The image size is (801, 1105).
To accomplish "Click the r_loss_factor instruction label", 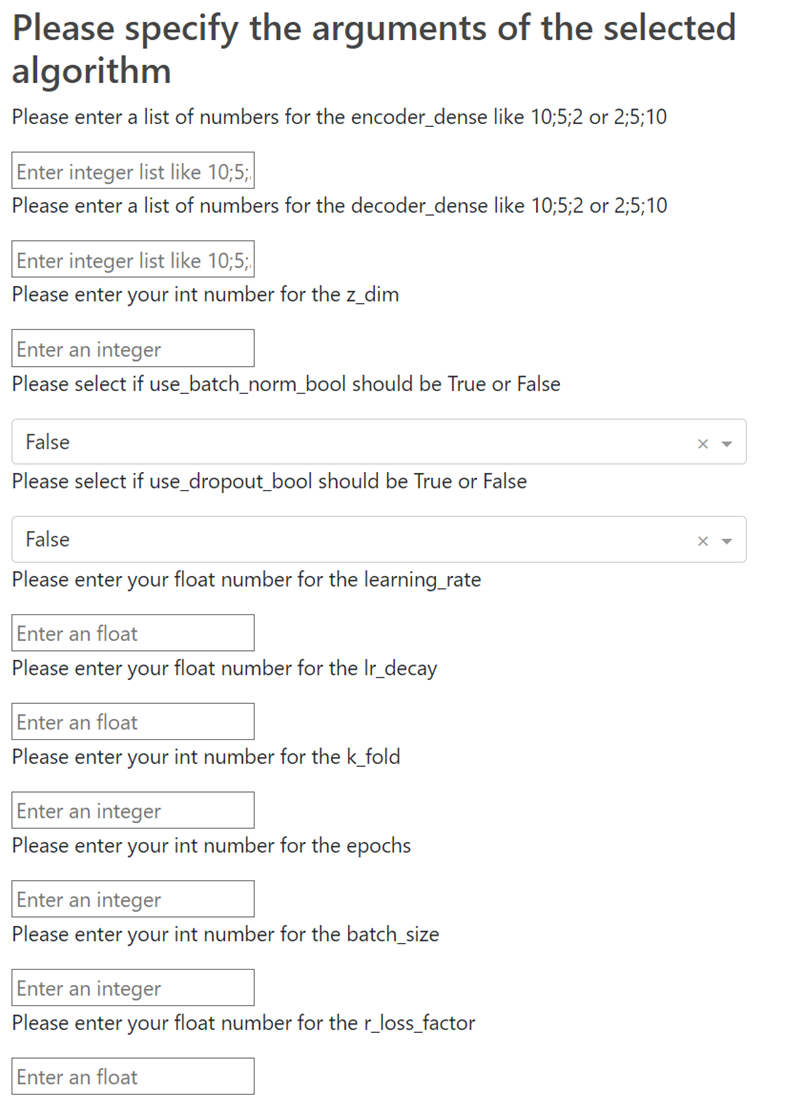I will click(x=244, y=1023).
